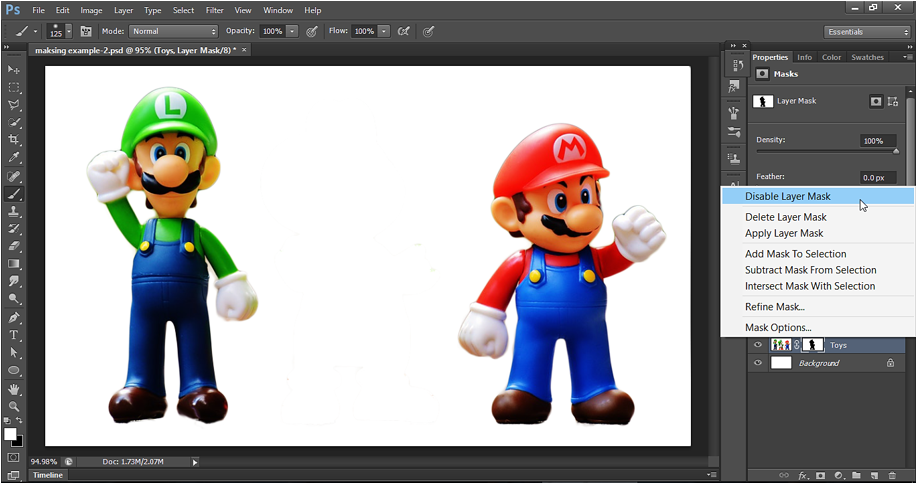
Task: Select the Smudge tool
Action: point(13,282)
